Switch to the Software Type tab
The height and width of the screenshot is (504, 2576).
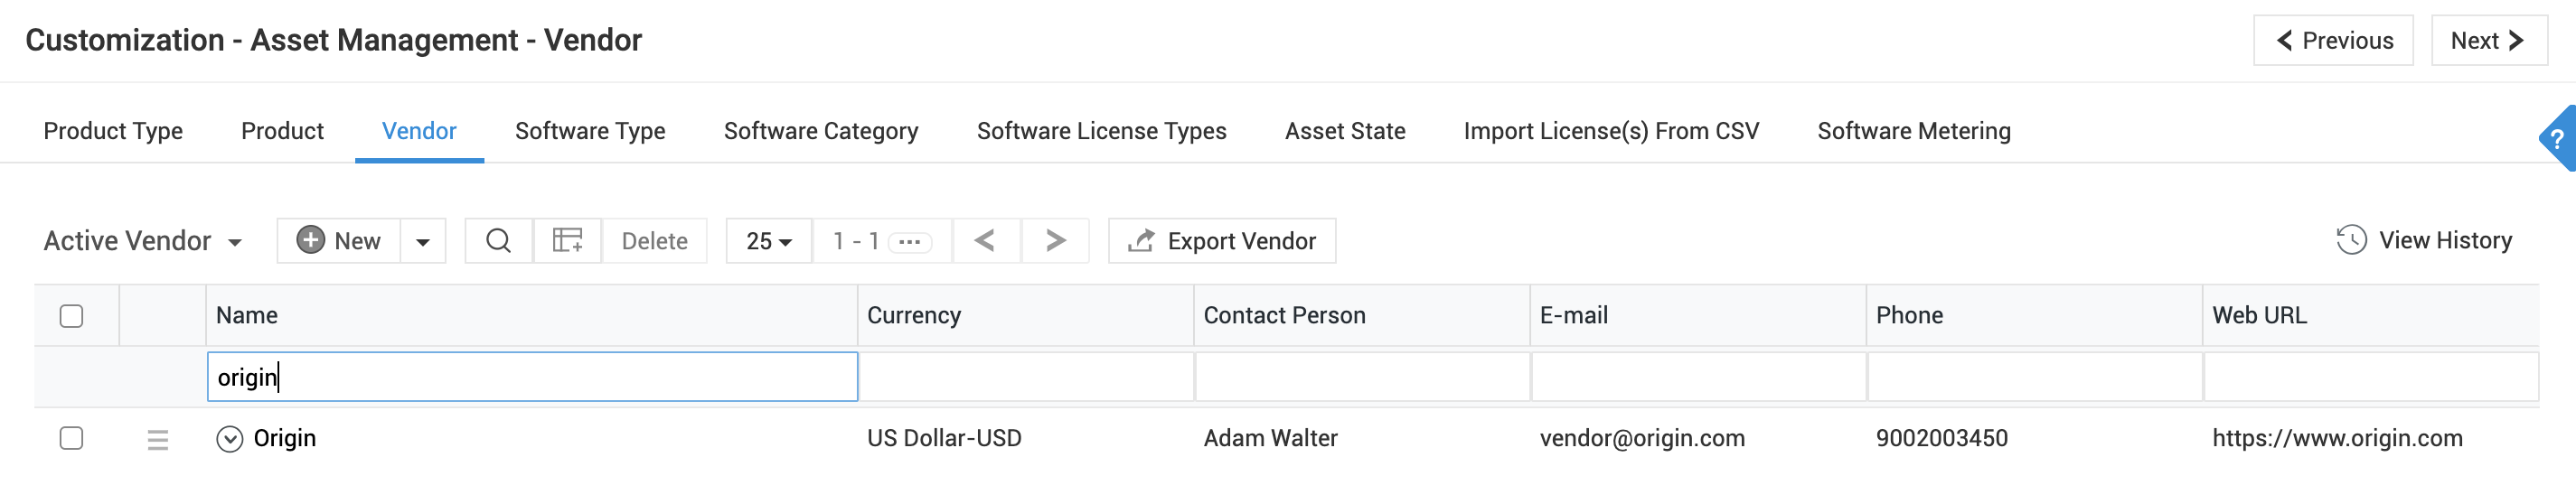[x=590, y=131]
